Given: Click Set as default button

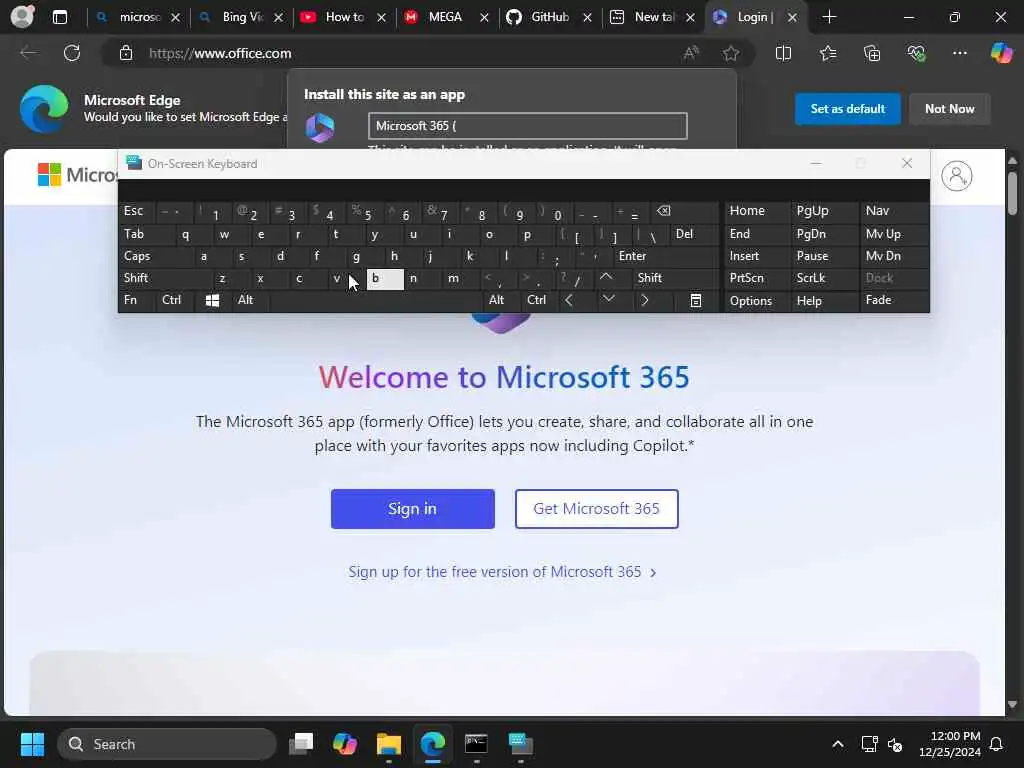Looking at the screenshot, I should pos(848,108).
